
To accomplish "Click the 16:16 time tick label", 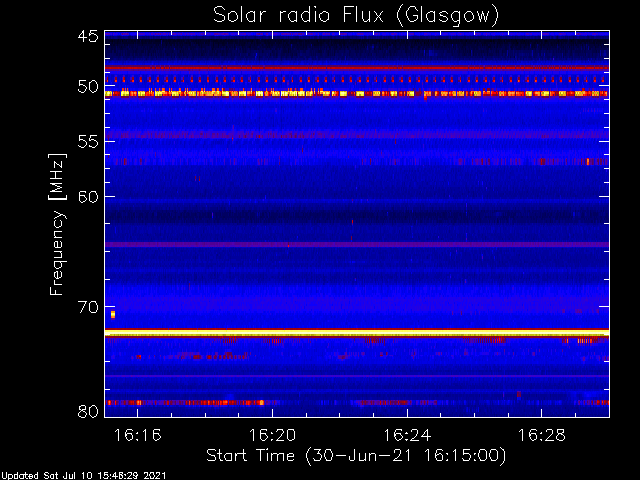I will (138, 435).
